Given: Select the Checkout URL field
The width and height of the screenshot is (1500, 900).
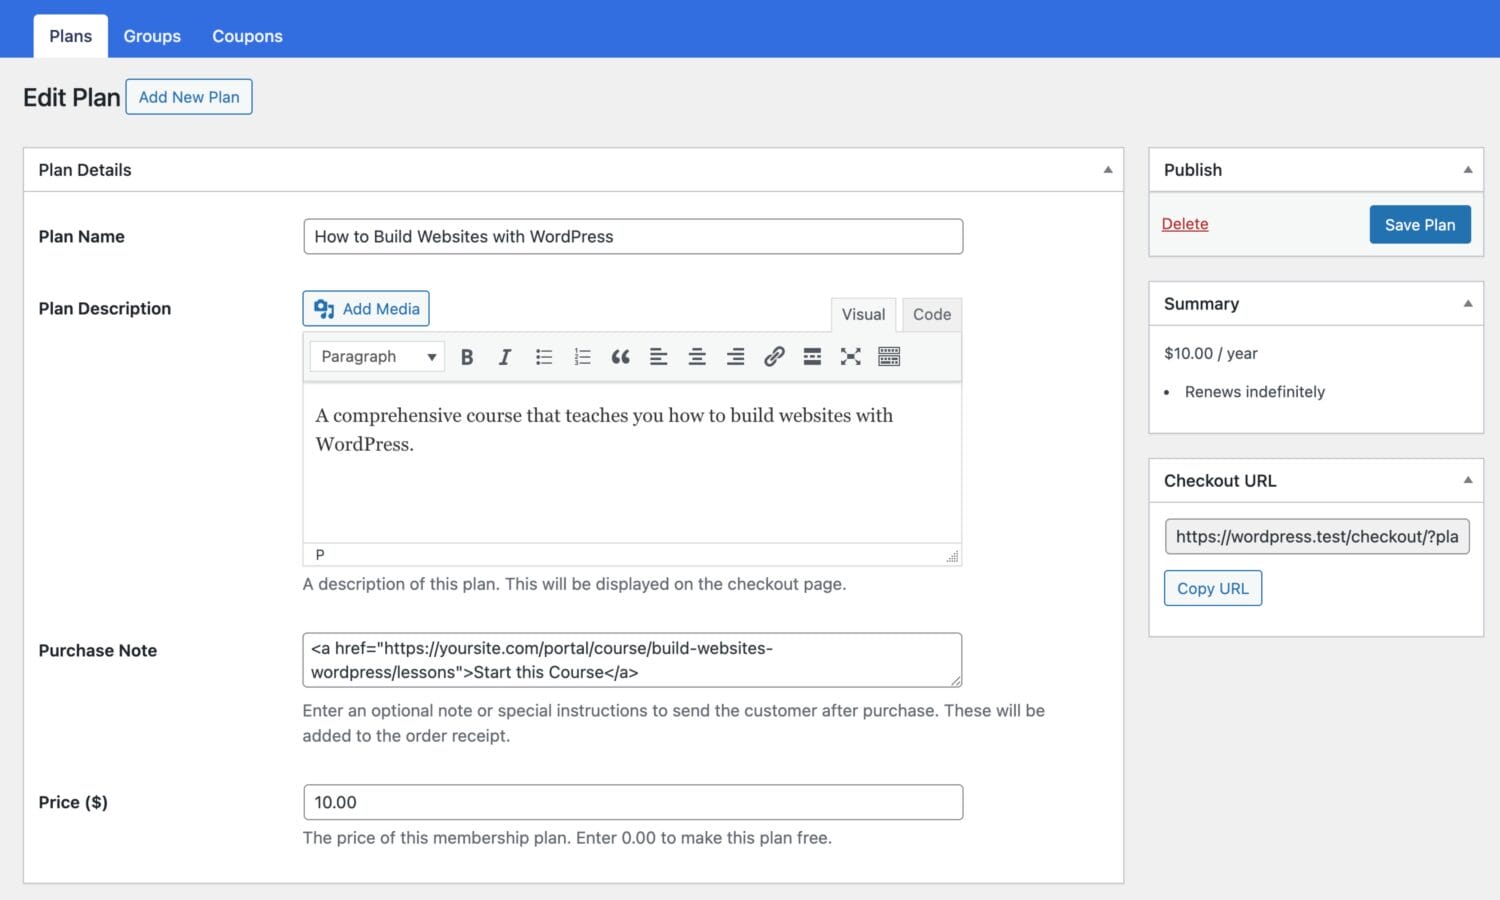Looking at the screenshot, I should pos(1317,537).
